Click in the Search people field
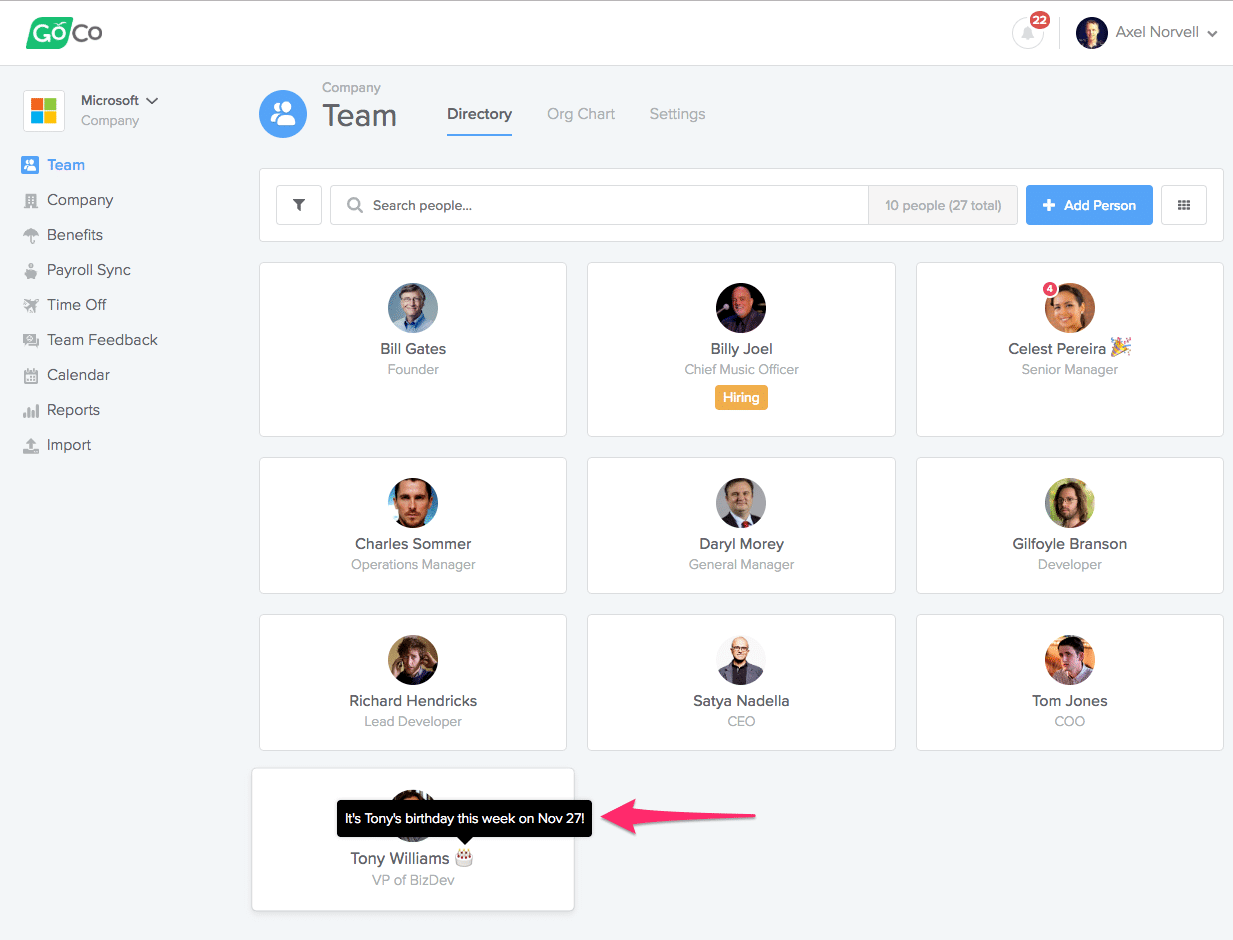 [x=598, y=204]
